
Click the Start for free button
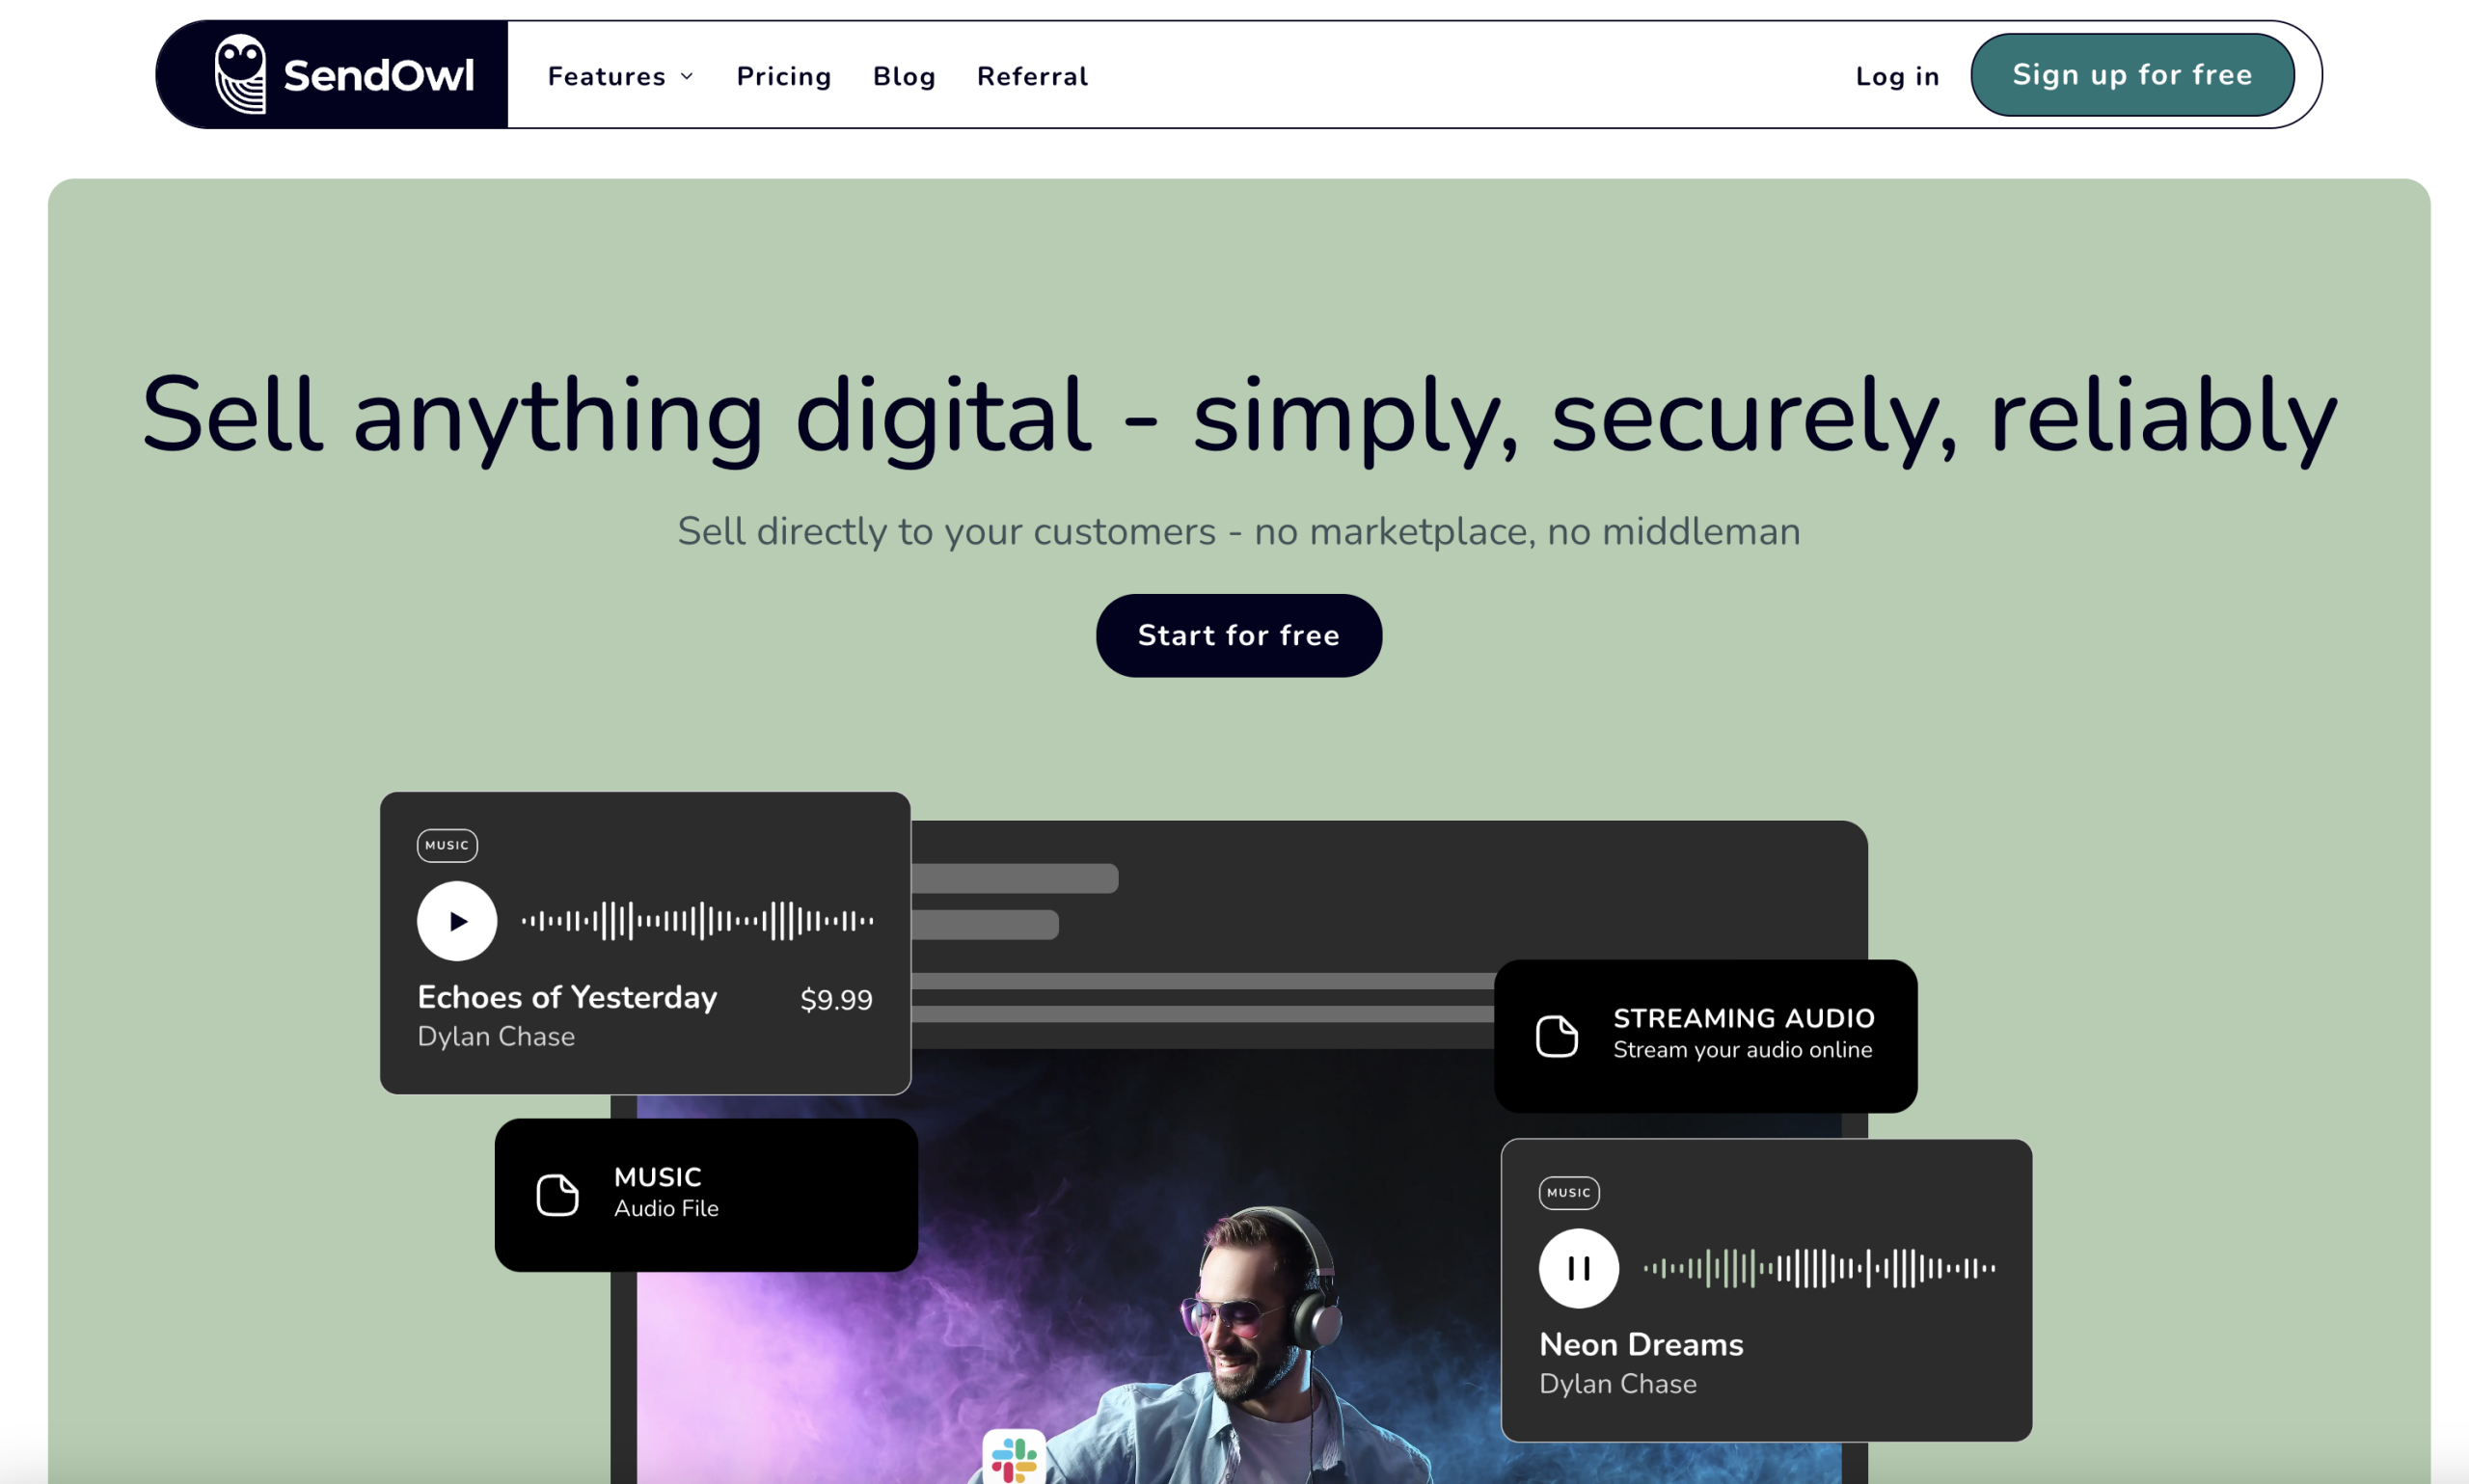tap(1238, 635)
